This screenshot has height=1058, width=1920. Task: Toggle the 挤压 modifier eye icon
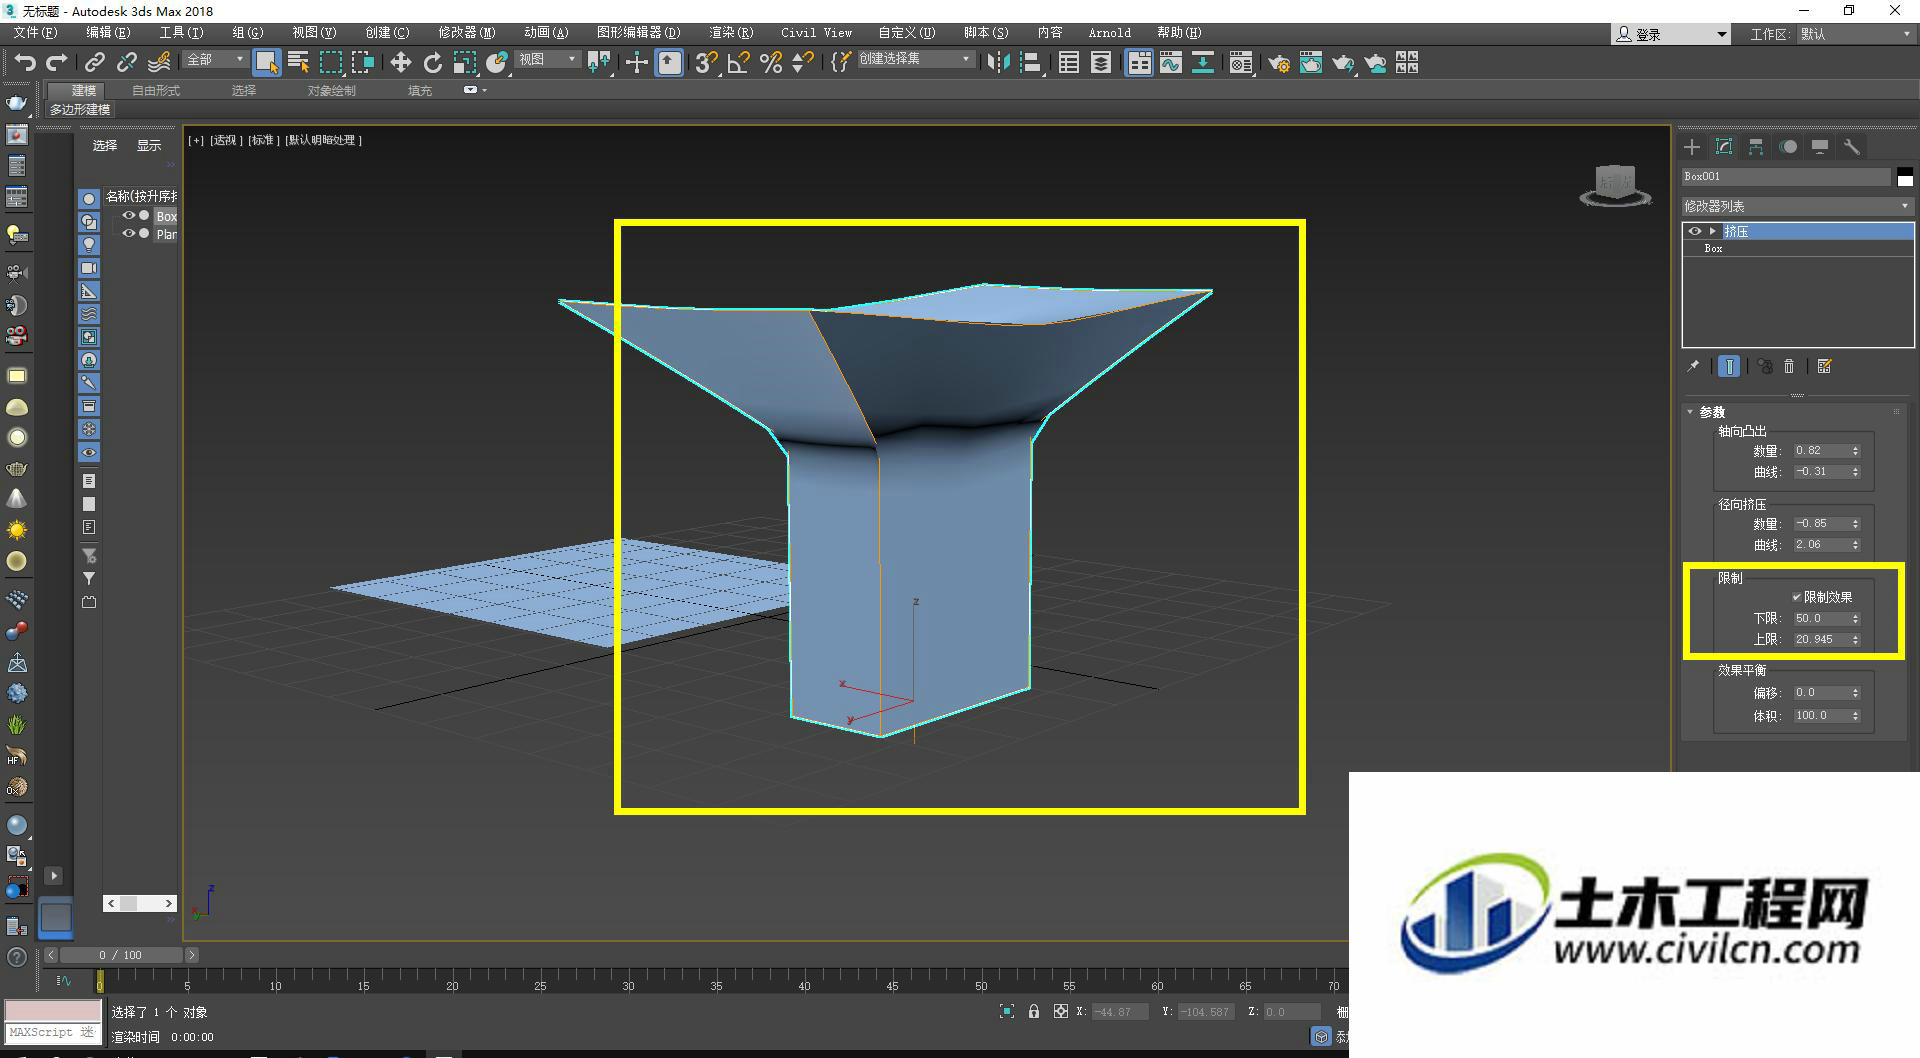[x=1694, y=231]
